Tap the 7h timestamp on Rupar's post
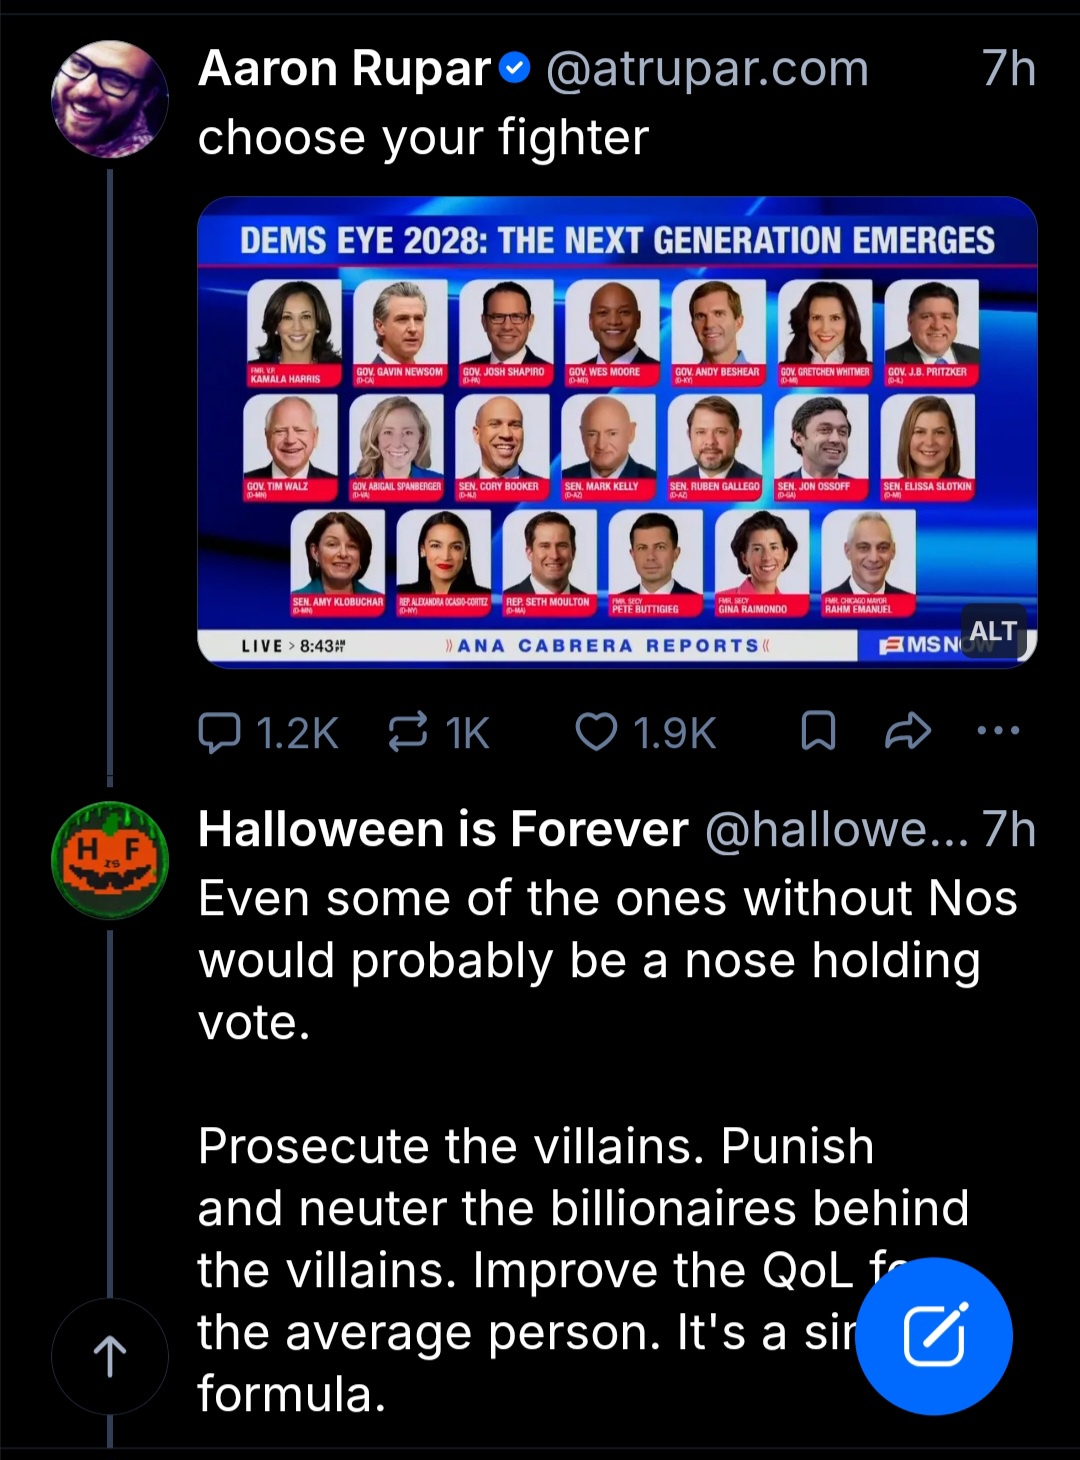 point(1008,69)
